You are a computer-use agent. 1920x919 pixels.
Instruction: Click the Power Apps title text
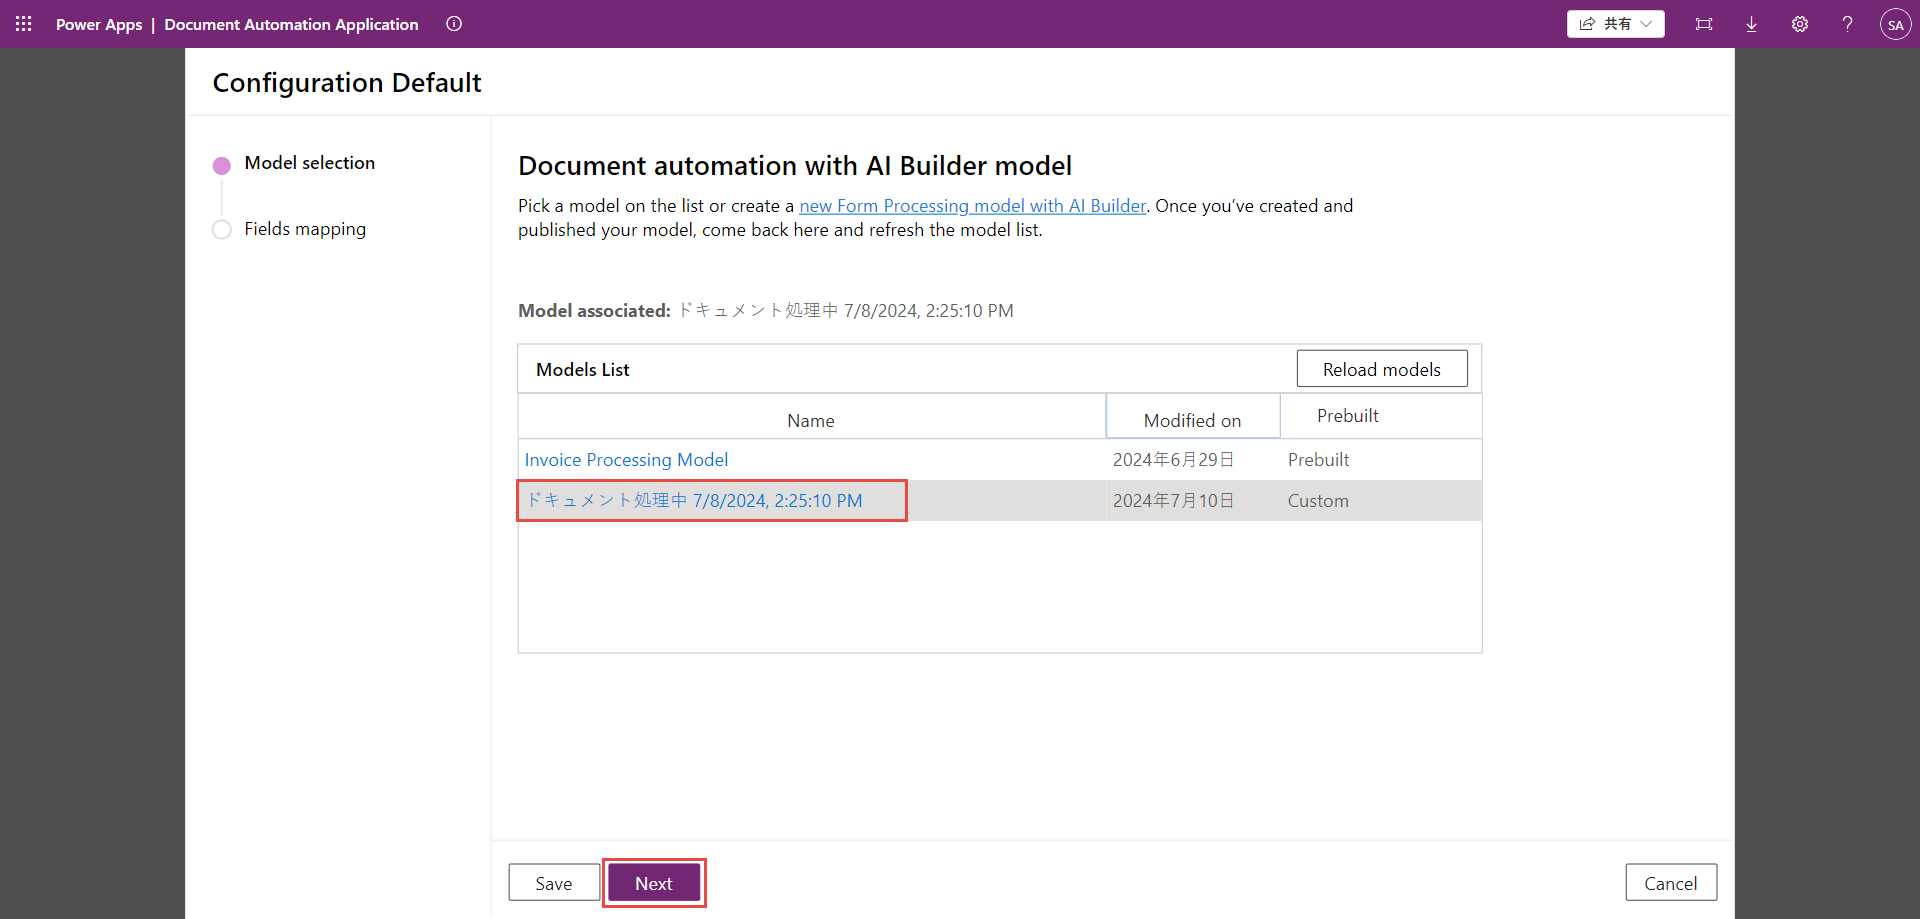[x=99, y=24]
